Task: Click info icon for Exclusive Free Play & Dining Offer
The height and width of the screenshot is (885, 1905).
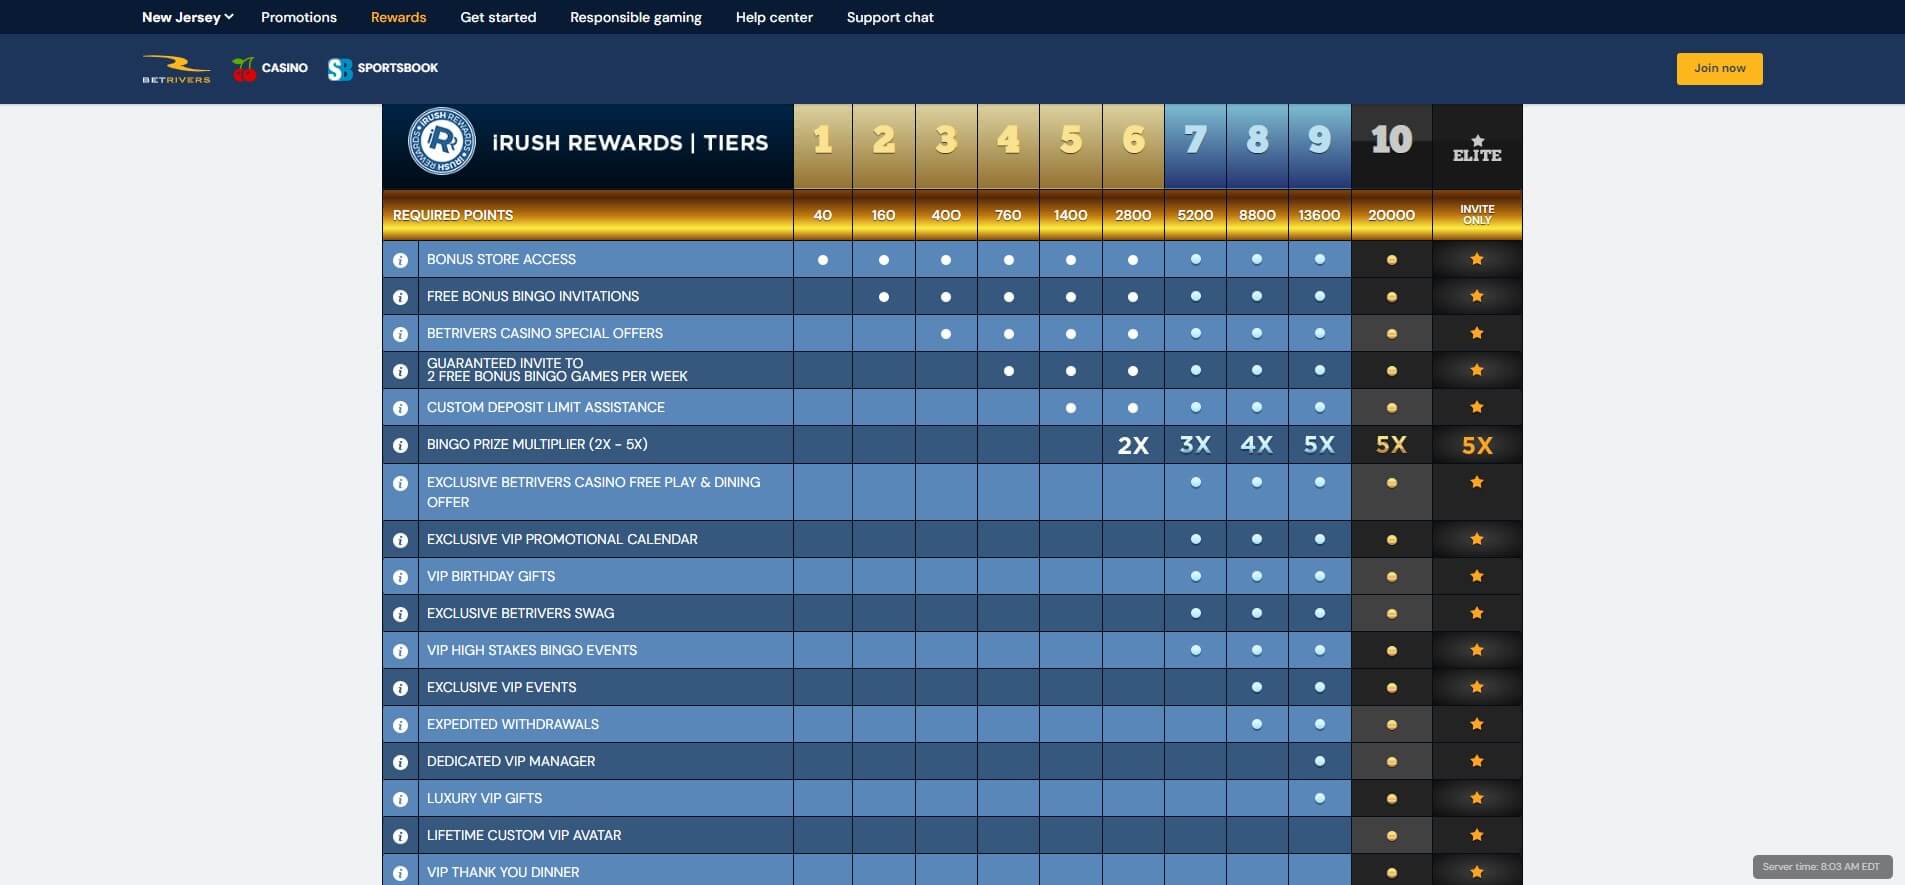Action: 400,483
